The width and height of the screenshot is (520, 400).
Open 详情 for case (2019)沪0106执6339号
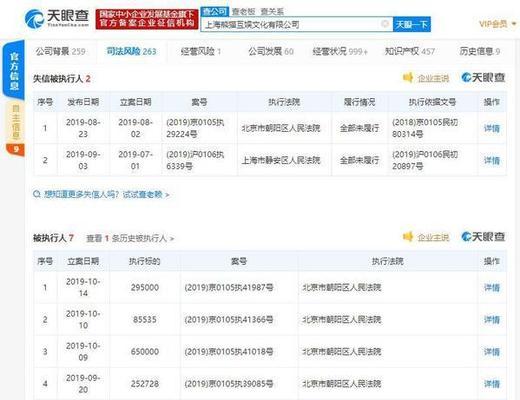492,160
